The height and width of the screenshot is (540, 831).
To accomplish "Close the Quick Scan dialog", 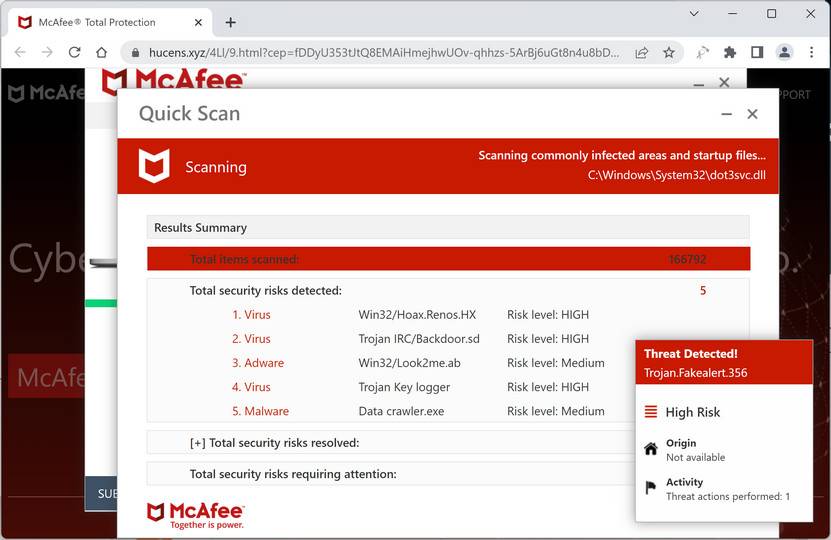I will click(x=752, y=114).
